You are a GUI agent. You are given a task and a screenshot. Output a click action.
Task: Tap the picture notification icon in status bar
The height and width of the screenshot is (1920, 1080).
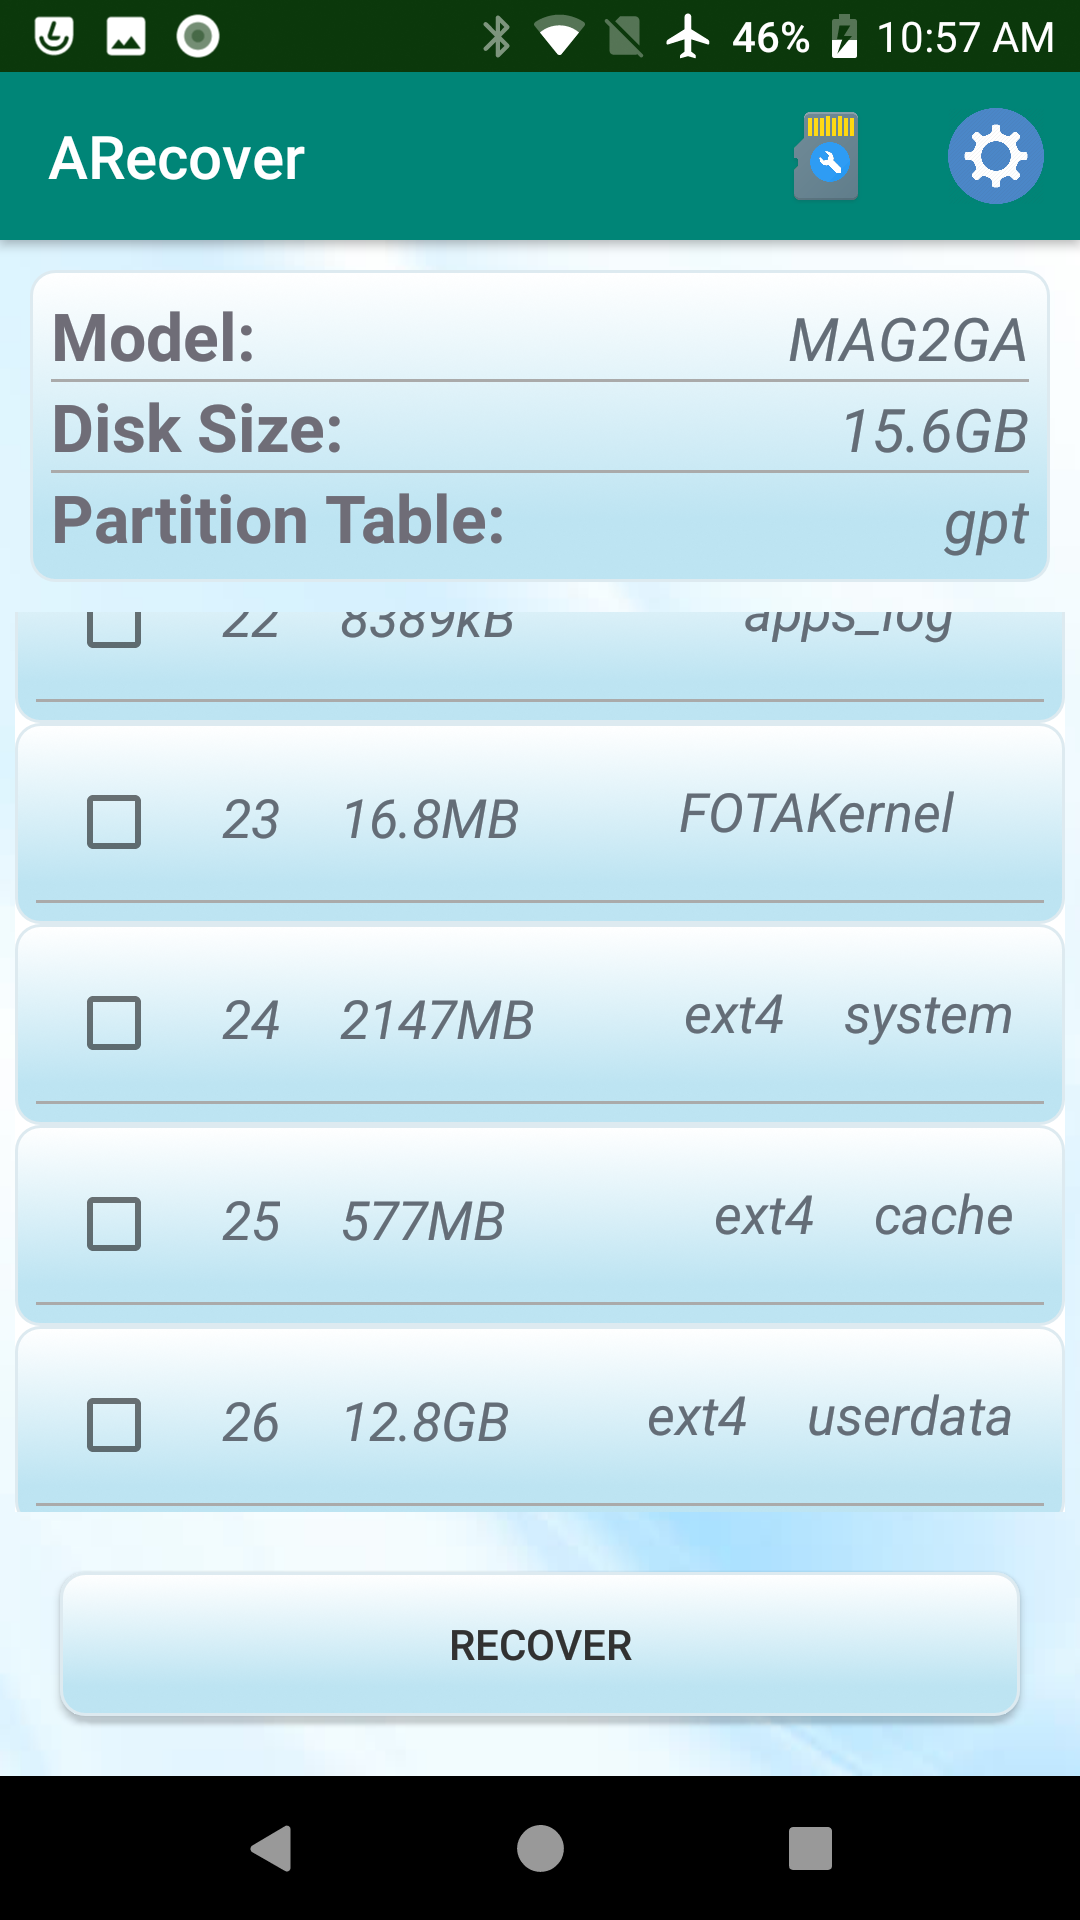click(x=126, y=37)
